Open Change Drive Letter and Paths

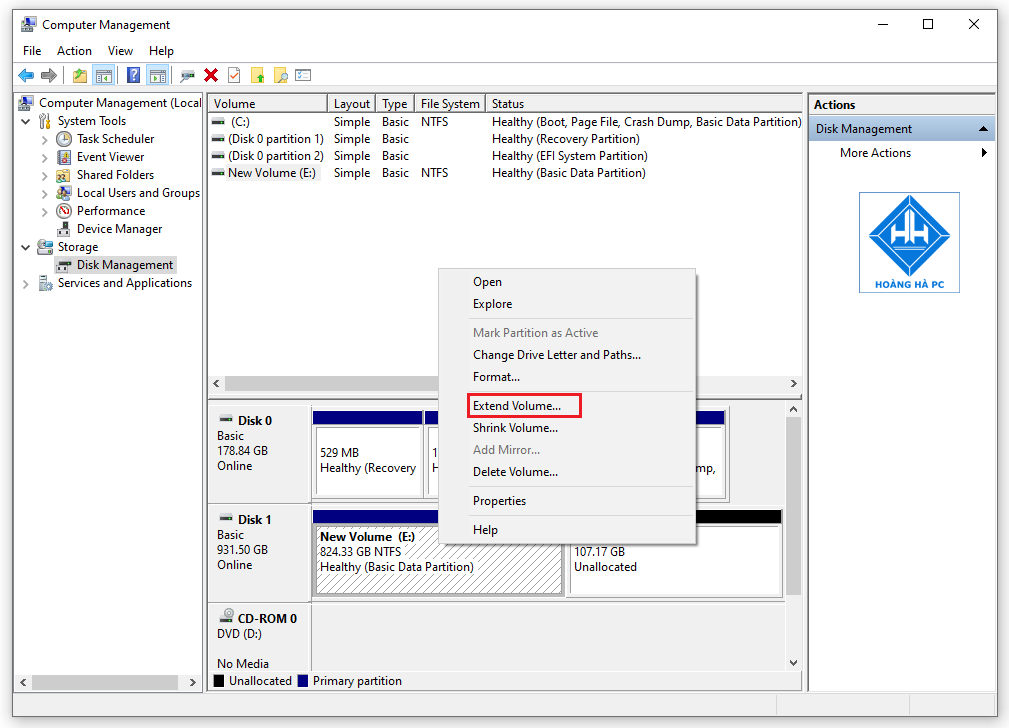click(557, 354)
